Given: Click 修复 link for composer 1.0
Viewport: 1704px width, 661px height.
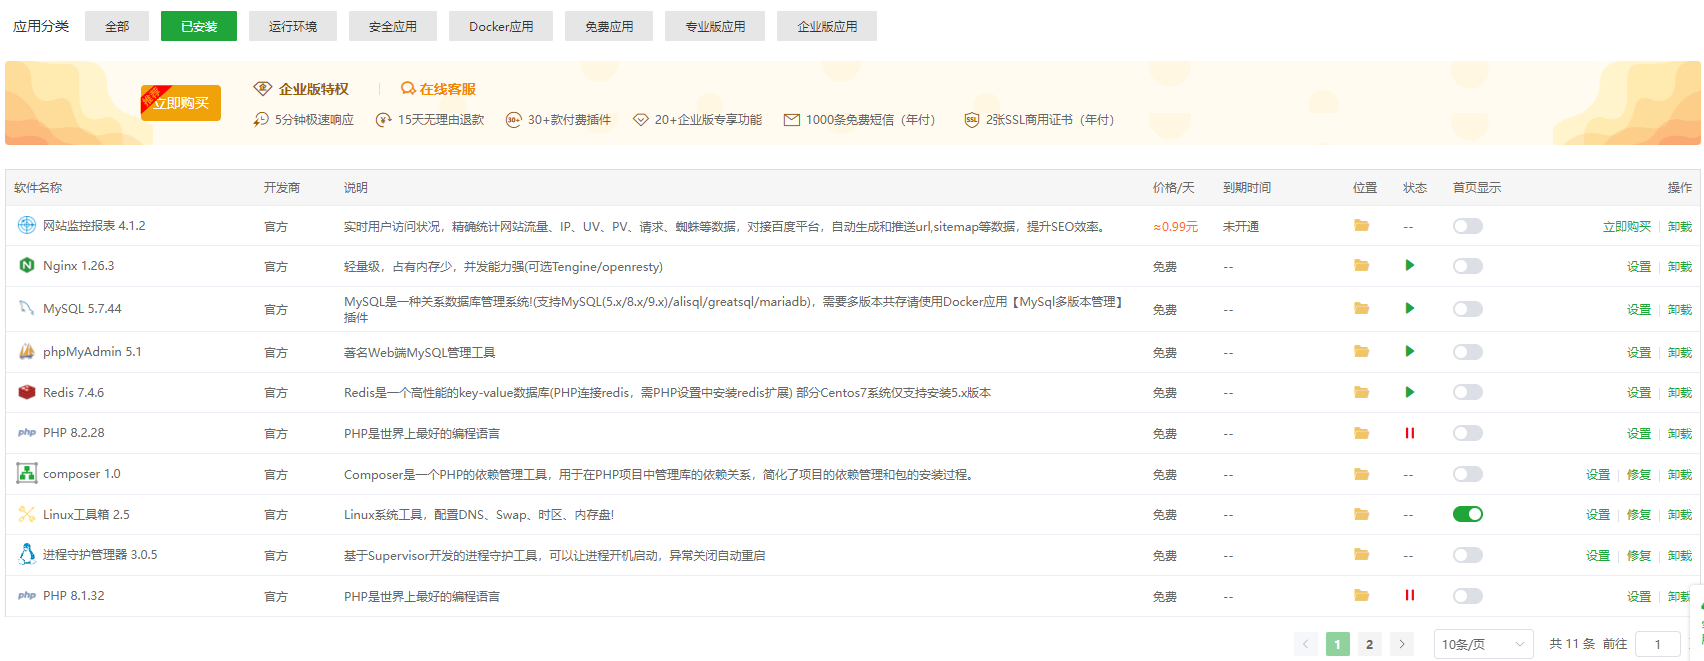Looking at the screenshot, I should point(1638,474).
